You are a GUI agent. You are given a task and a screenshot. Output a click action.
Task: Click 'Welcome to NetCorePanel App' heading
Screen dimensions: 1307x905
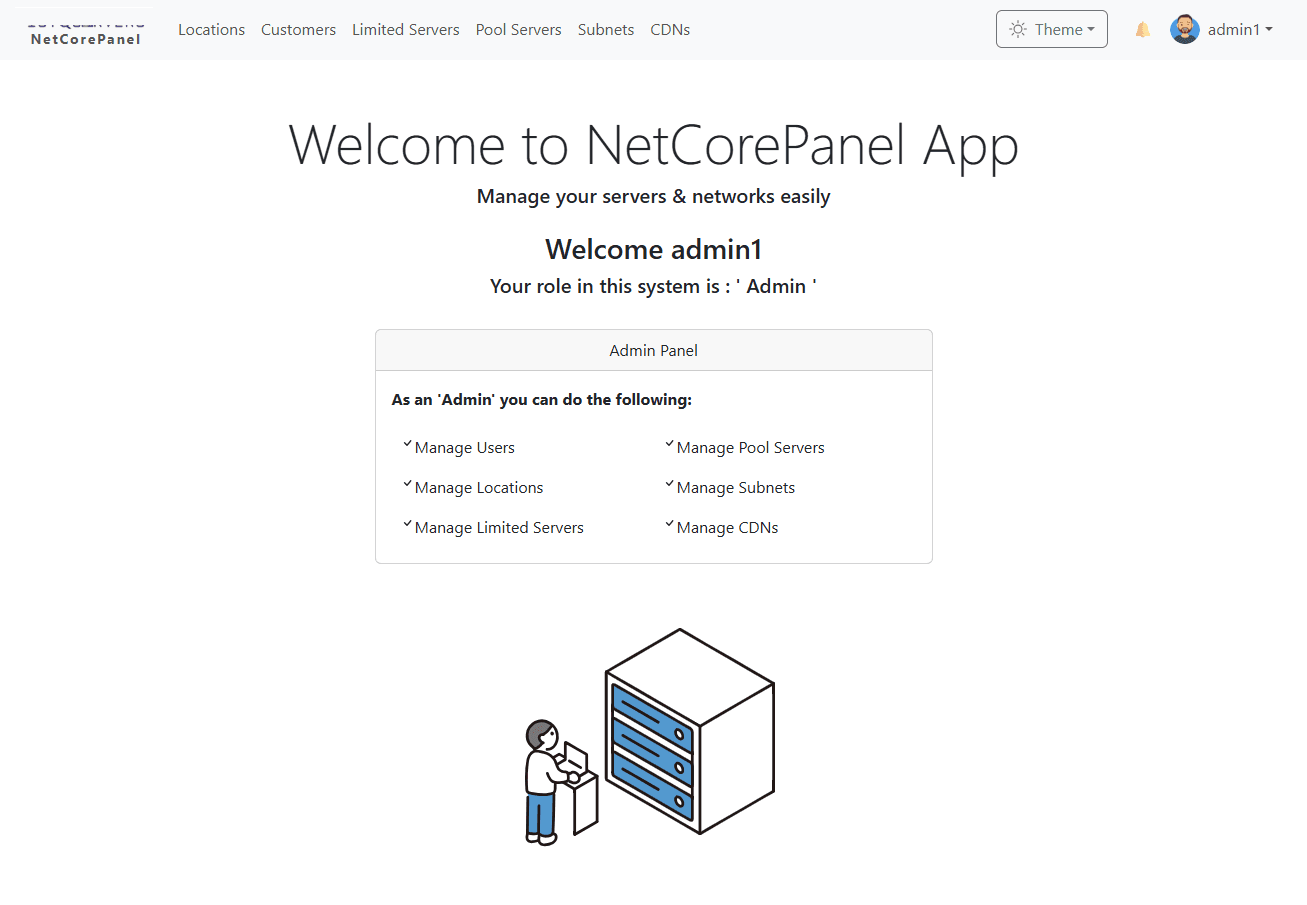tap(654, 145)
